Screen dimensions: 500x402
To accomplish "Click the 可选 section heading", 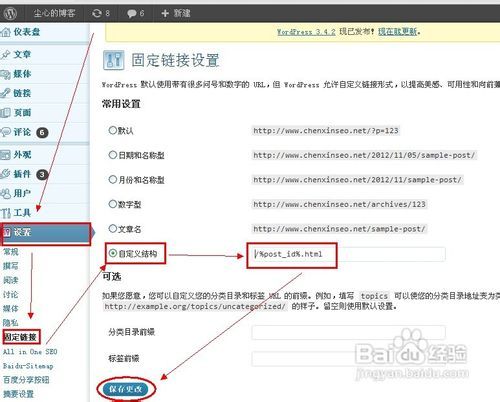I will coord(112,276).
